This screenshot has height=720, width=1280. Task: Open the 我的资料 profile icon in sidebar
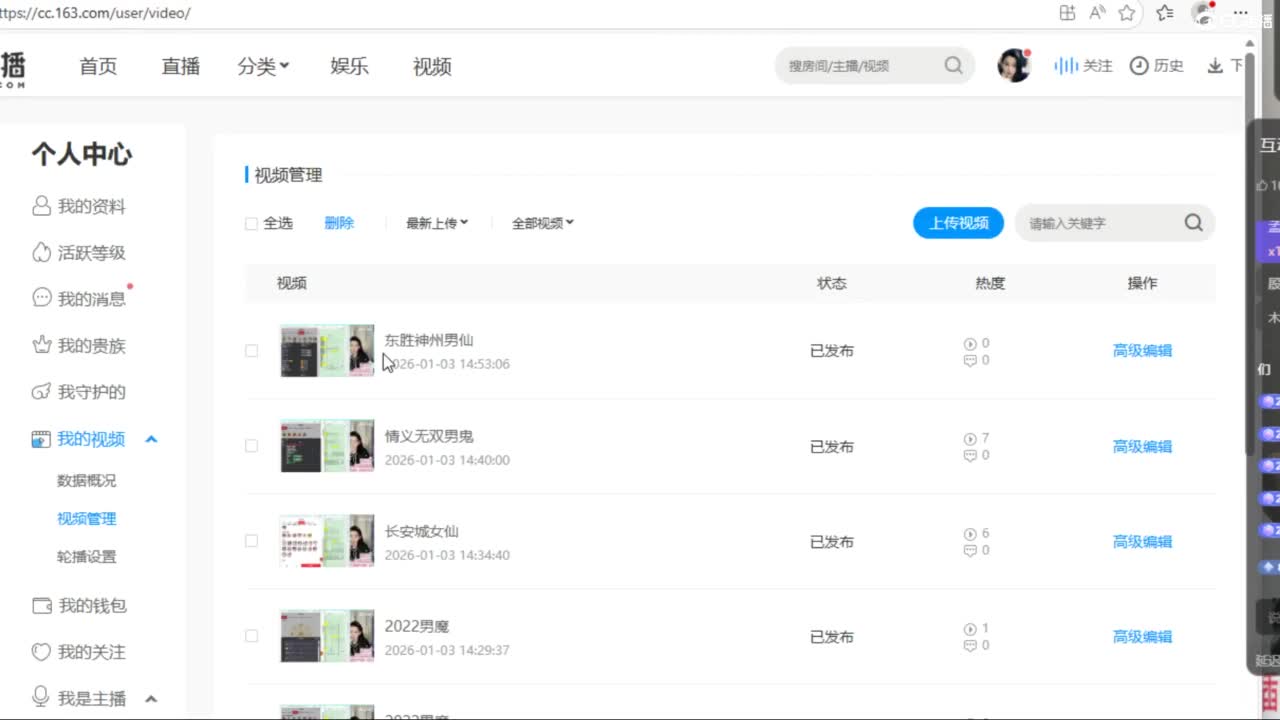[41, 206]
